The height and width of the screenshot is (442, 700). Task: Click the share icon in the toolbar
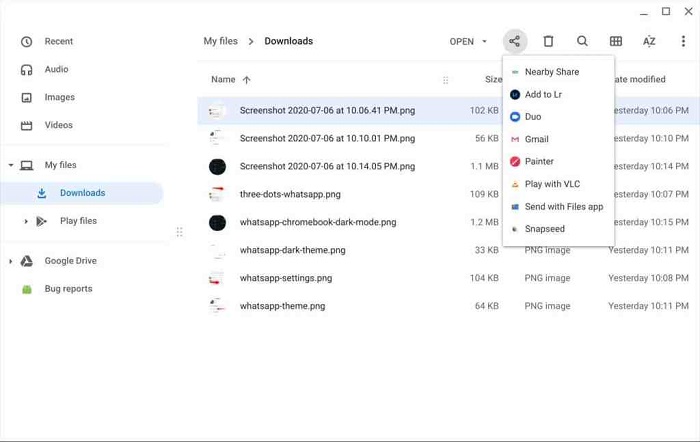[514, 41]
